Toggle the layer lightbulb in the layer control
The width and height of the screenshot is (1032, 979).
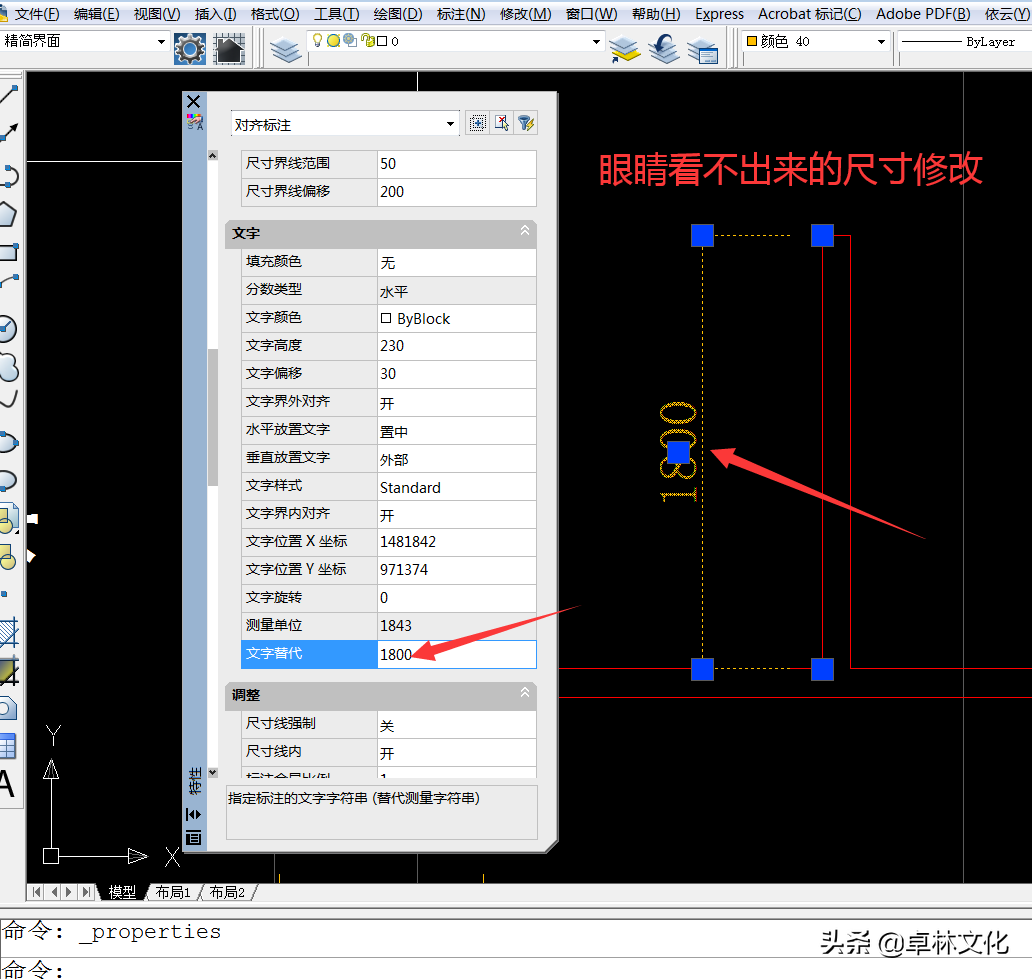coord(317,42)
